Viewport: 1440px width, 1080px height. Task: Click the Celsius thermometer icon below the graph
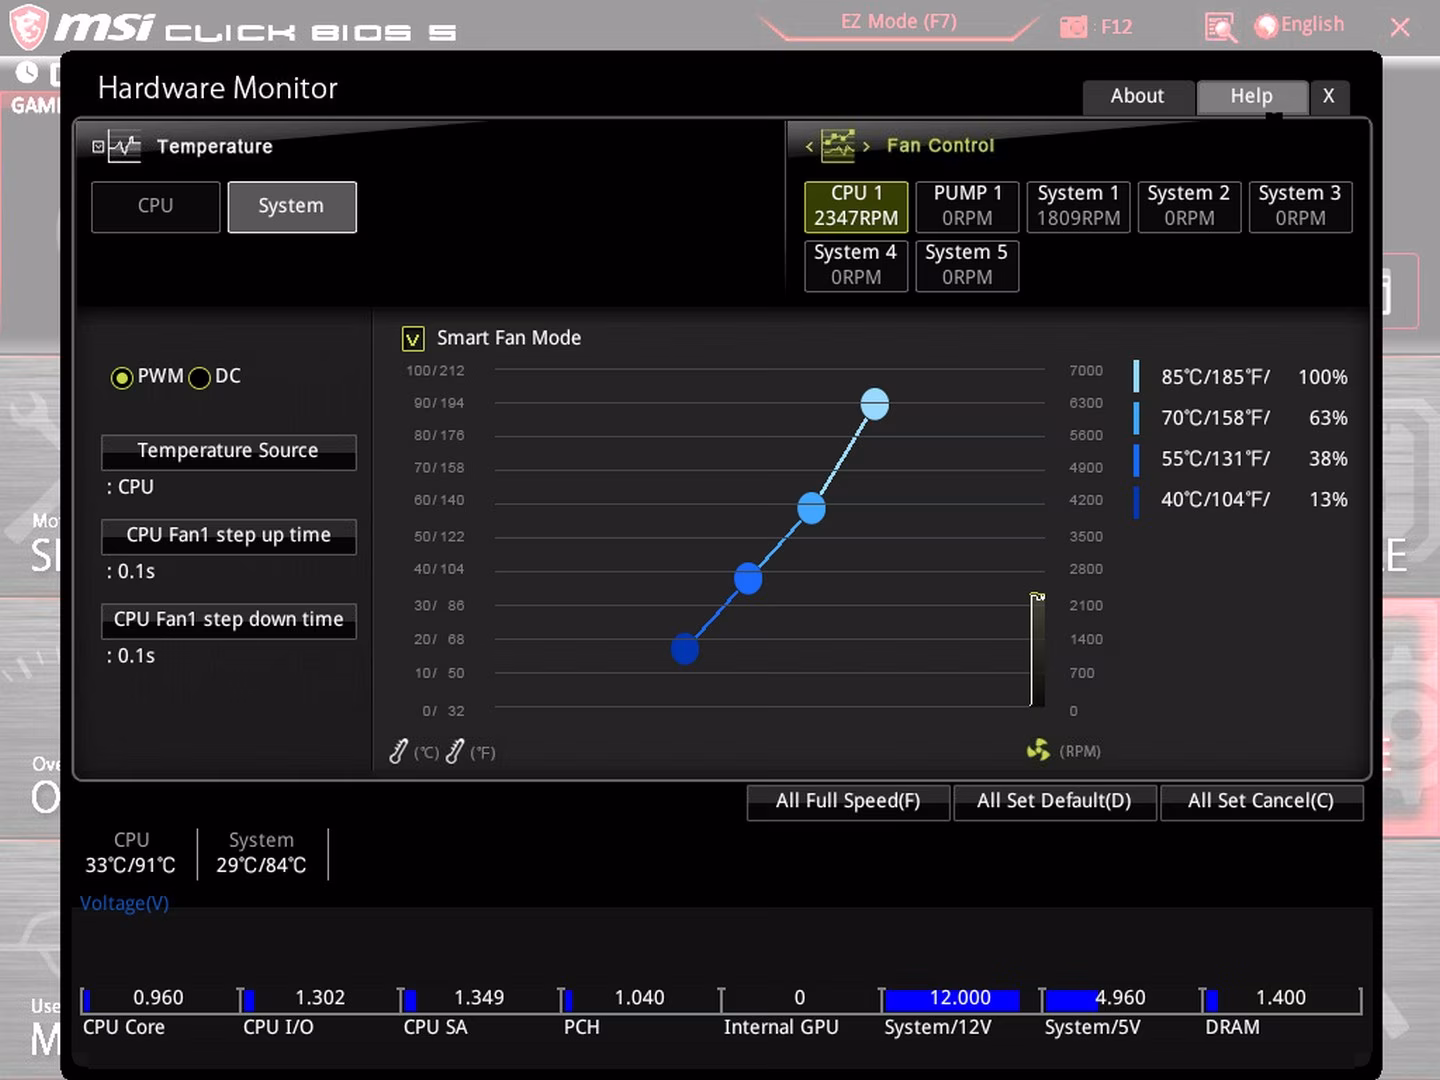[399, 751]
